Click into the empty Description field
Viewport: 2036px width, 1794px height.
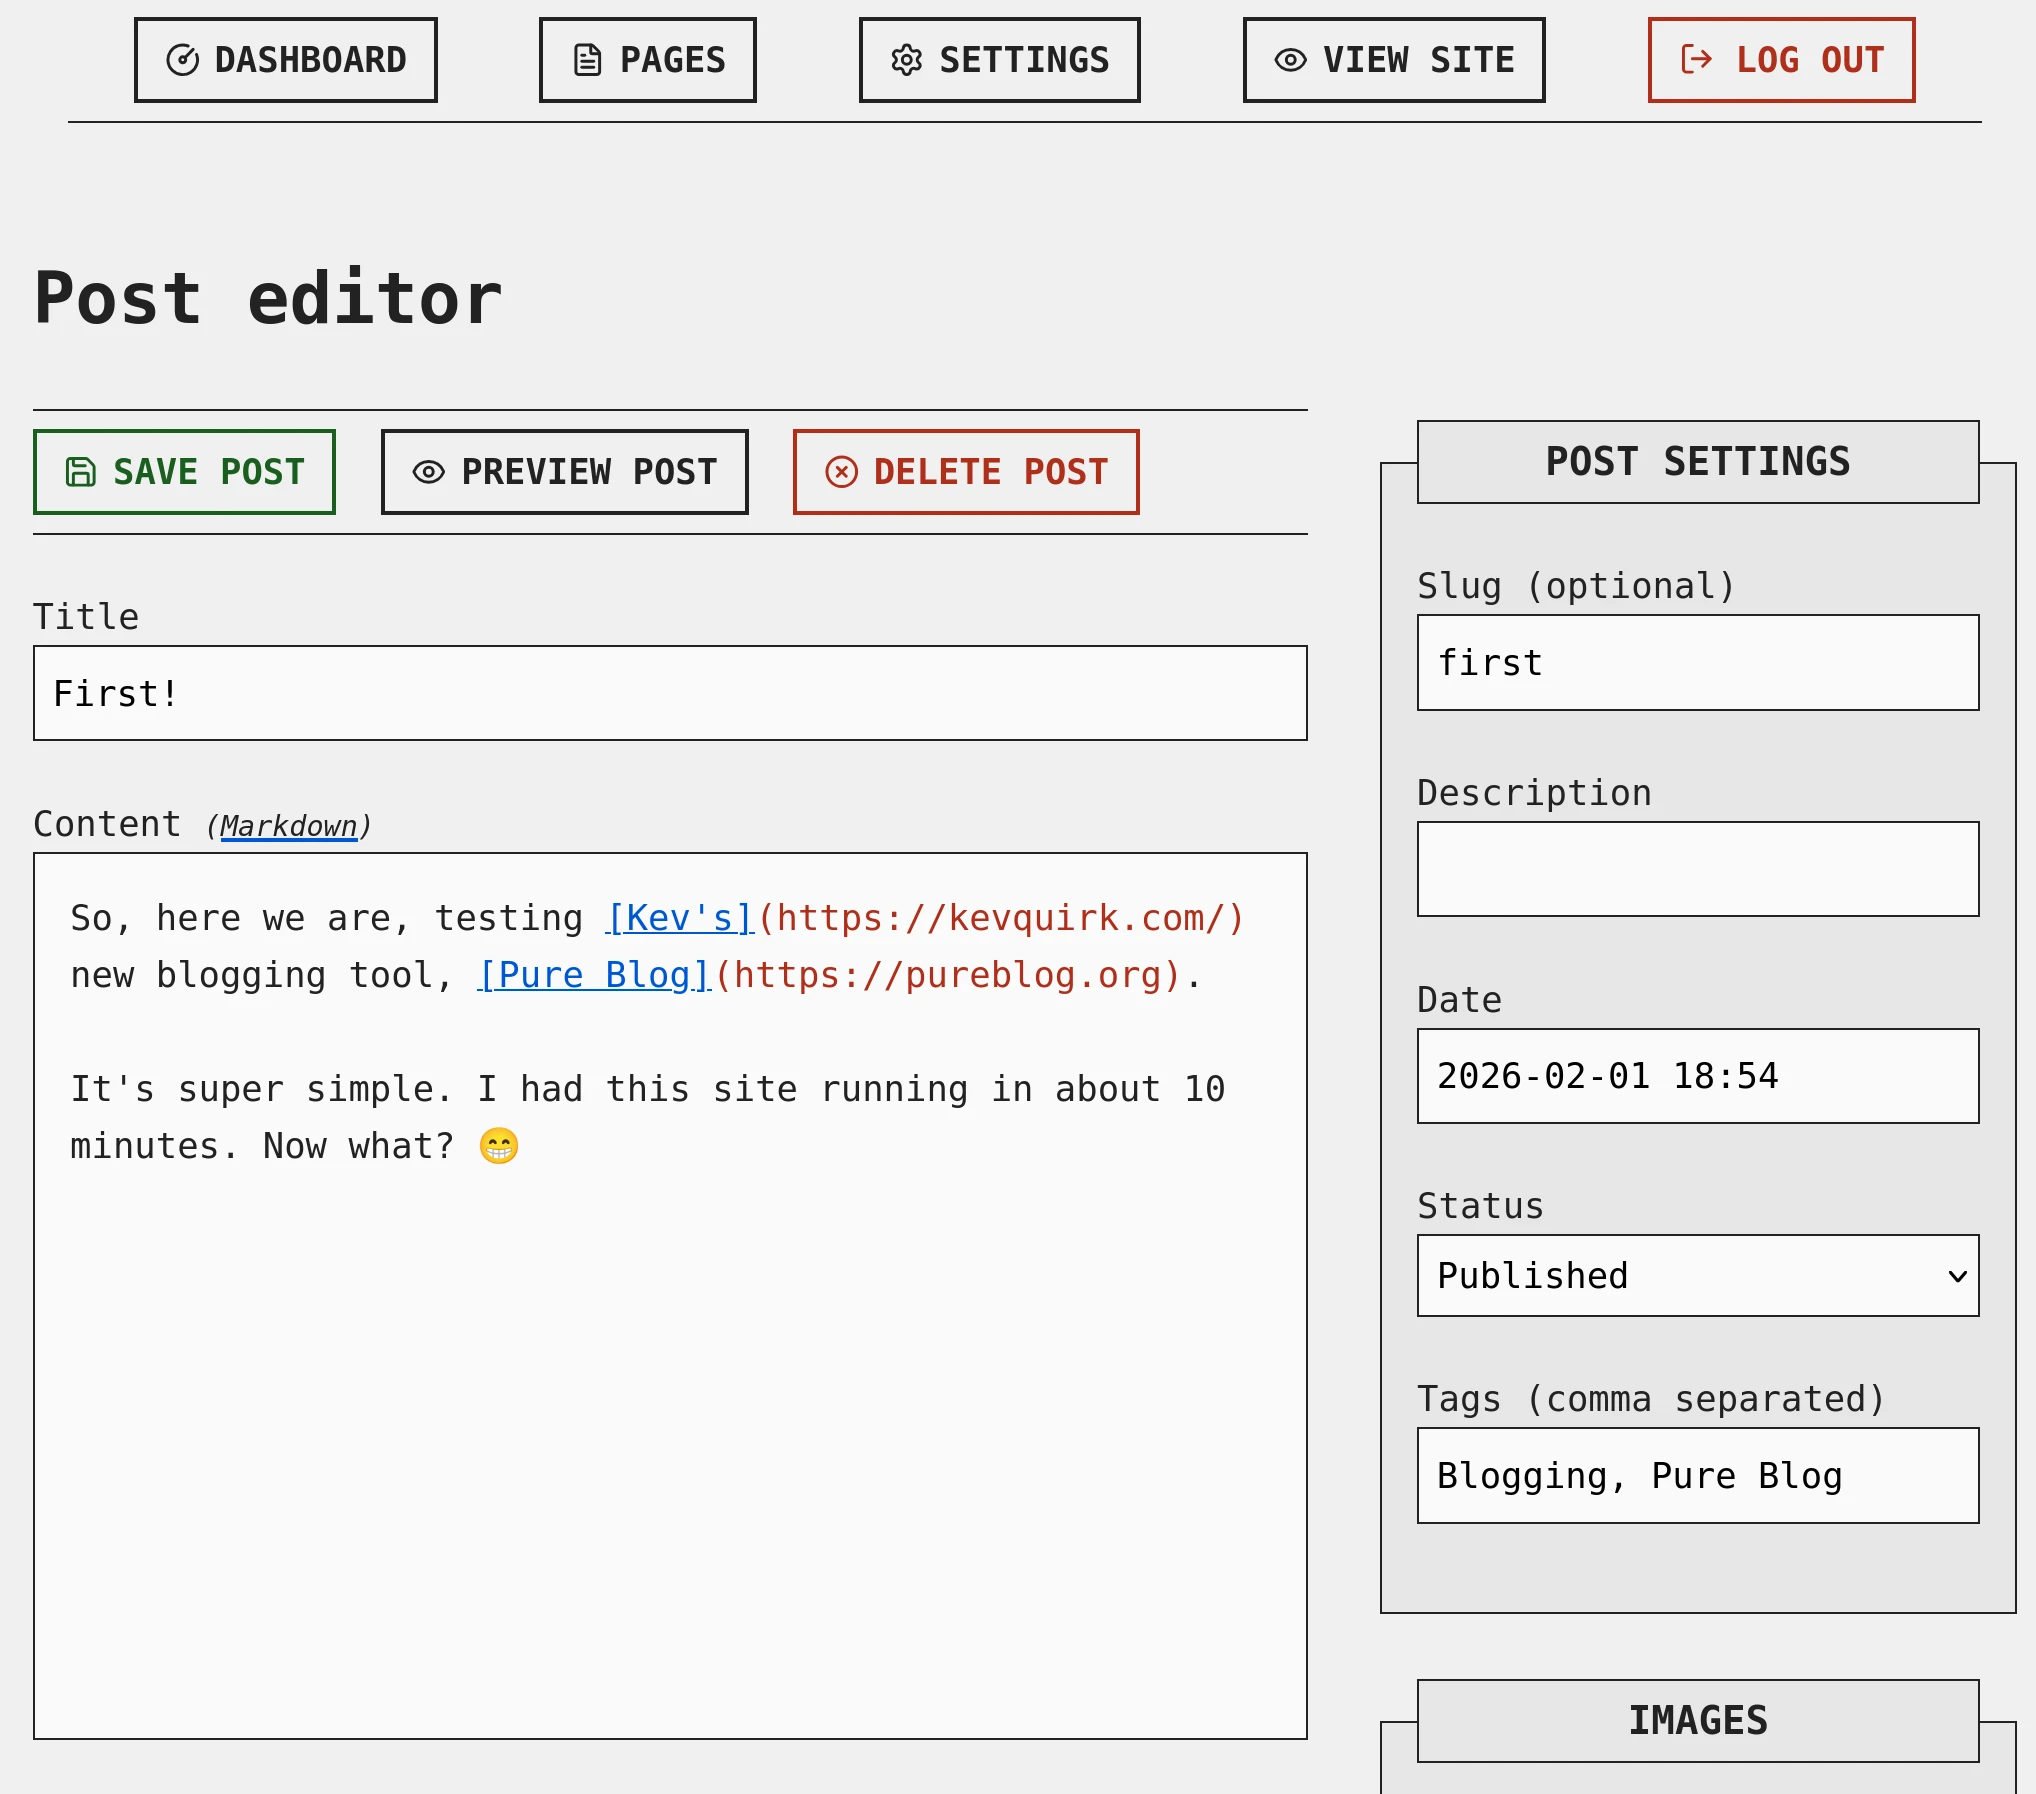[1697, 869]
